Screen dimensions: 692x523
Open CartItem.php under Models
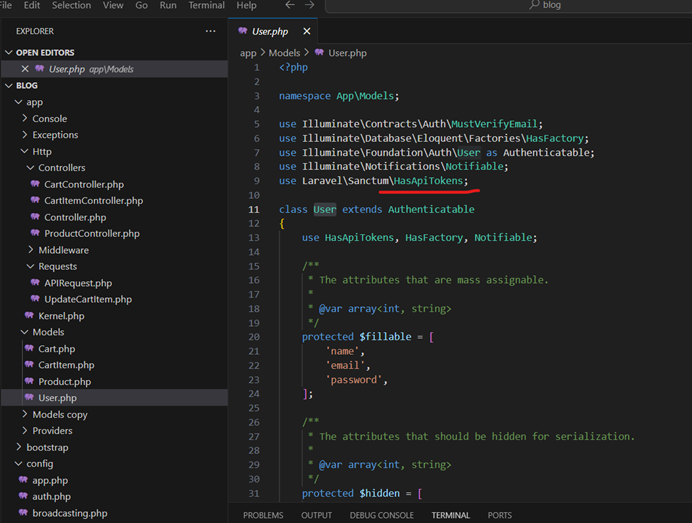[66, 365]
